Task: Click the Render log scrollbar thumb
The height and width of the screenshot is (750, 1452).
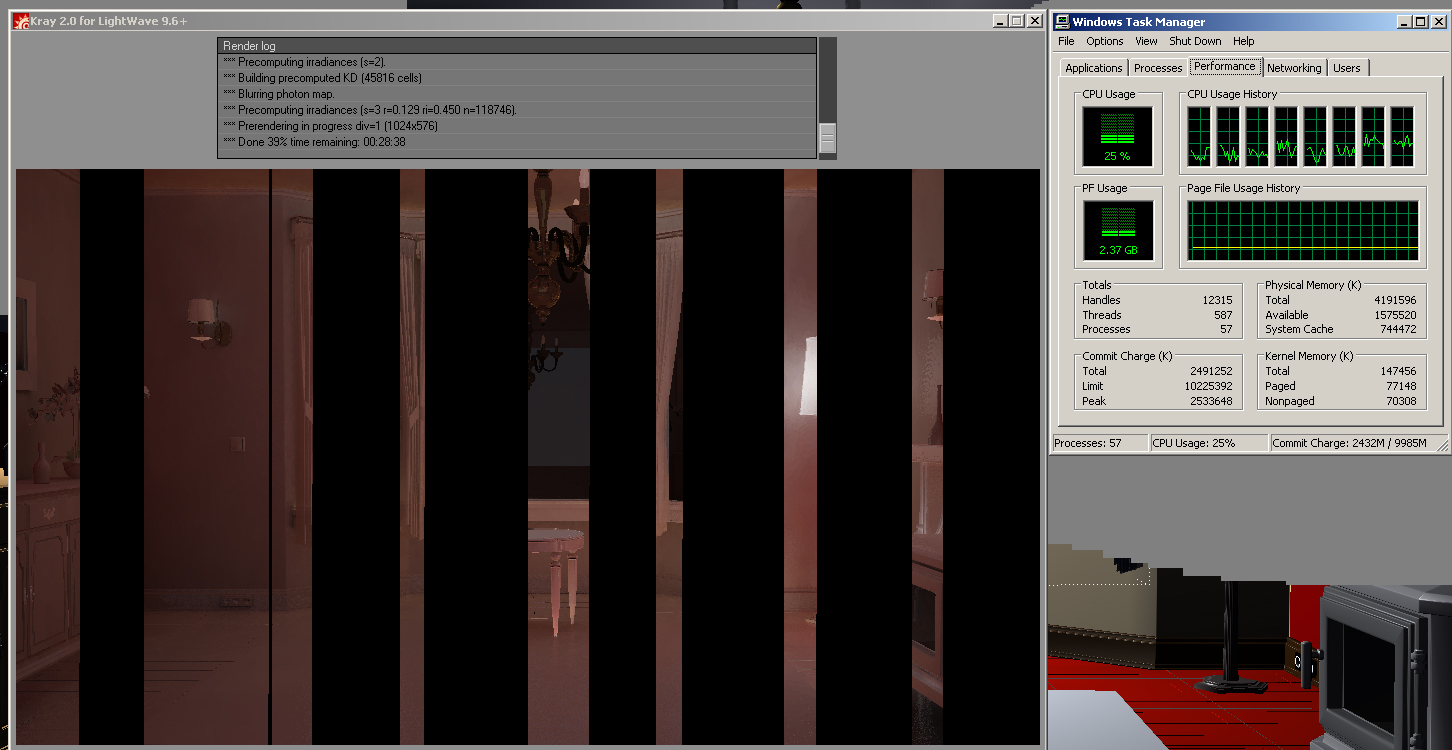Action: click(827, 138)
